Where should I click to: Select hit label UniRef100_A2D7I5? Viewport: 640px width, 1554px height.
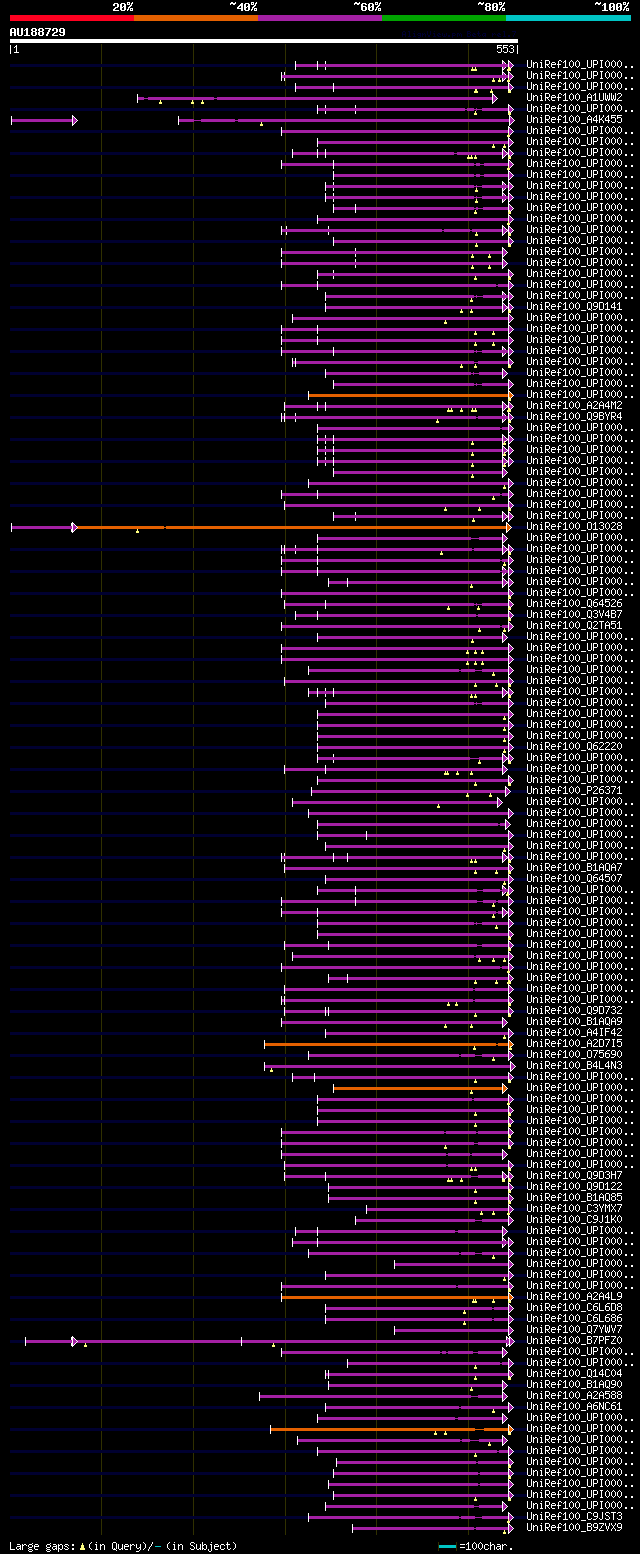tap(574, 1044)
